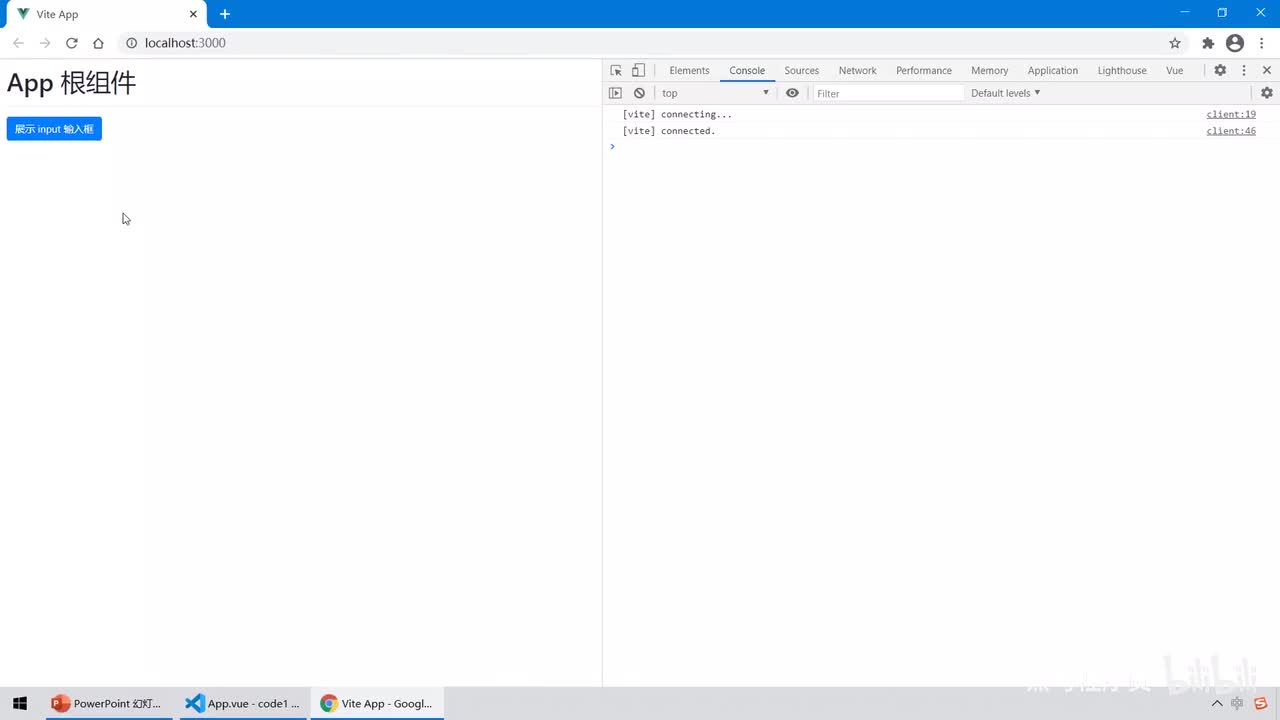Open the Extensions puzzle icon
The image size is (1280, 720).
[1208, 43]
